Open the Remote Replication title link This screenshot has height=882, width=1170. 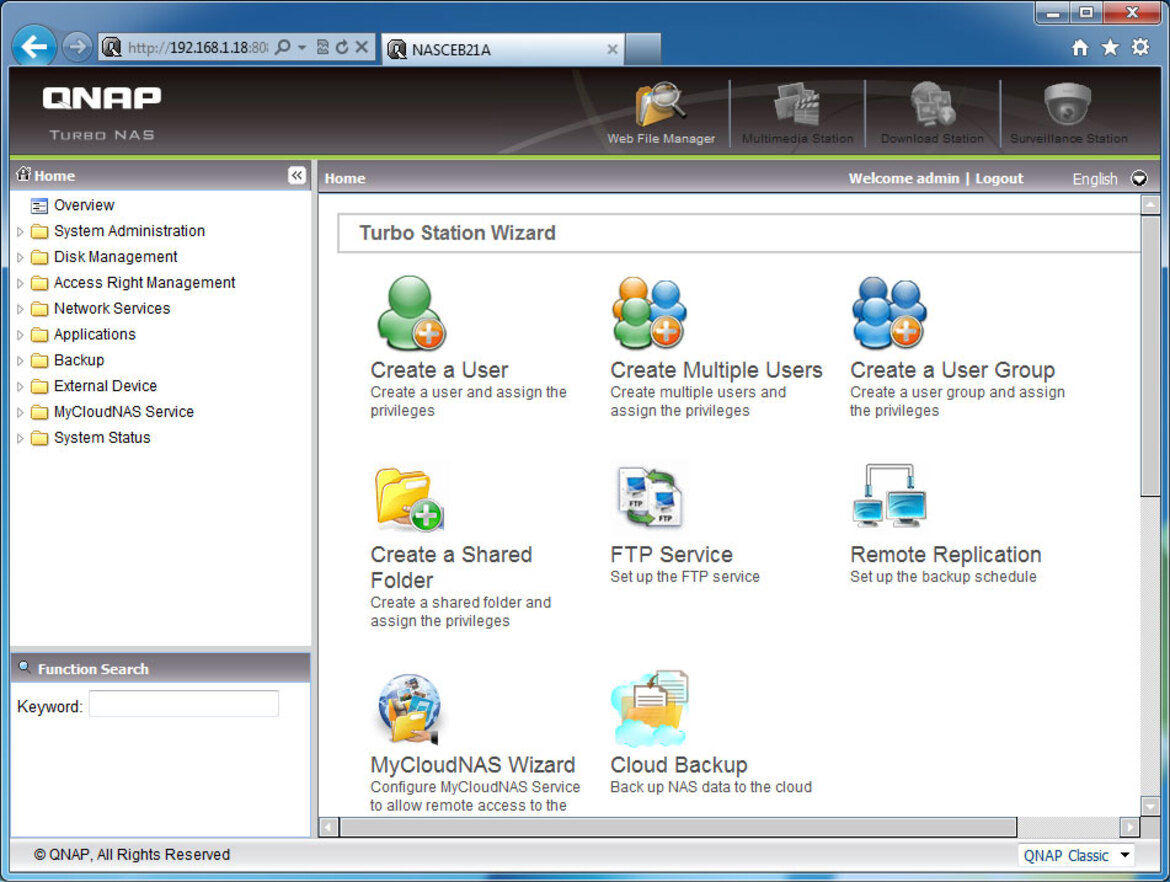click(945, 554)
